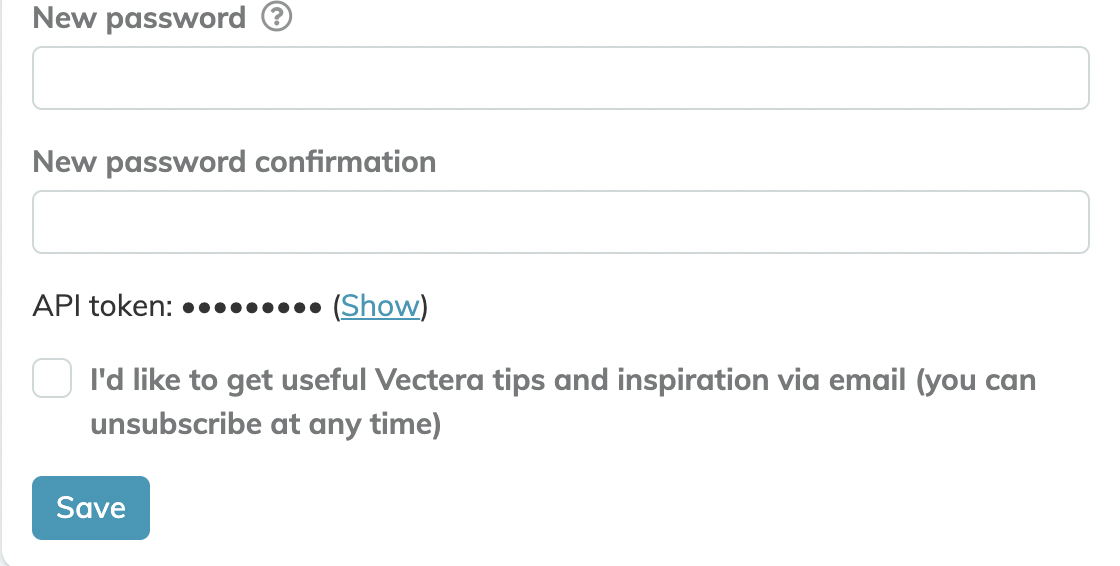The width and height of the screenshot is (1120, 566).
Task: Select the New password confirmation label
Action: 234,162
